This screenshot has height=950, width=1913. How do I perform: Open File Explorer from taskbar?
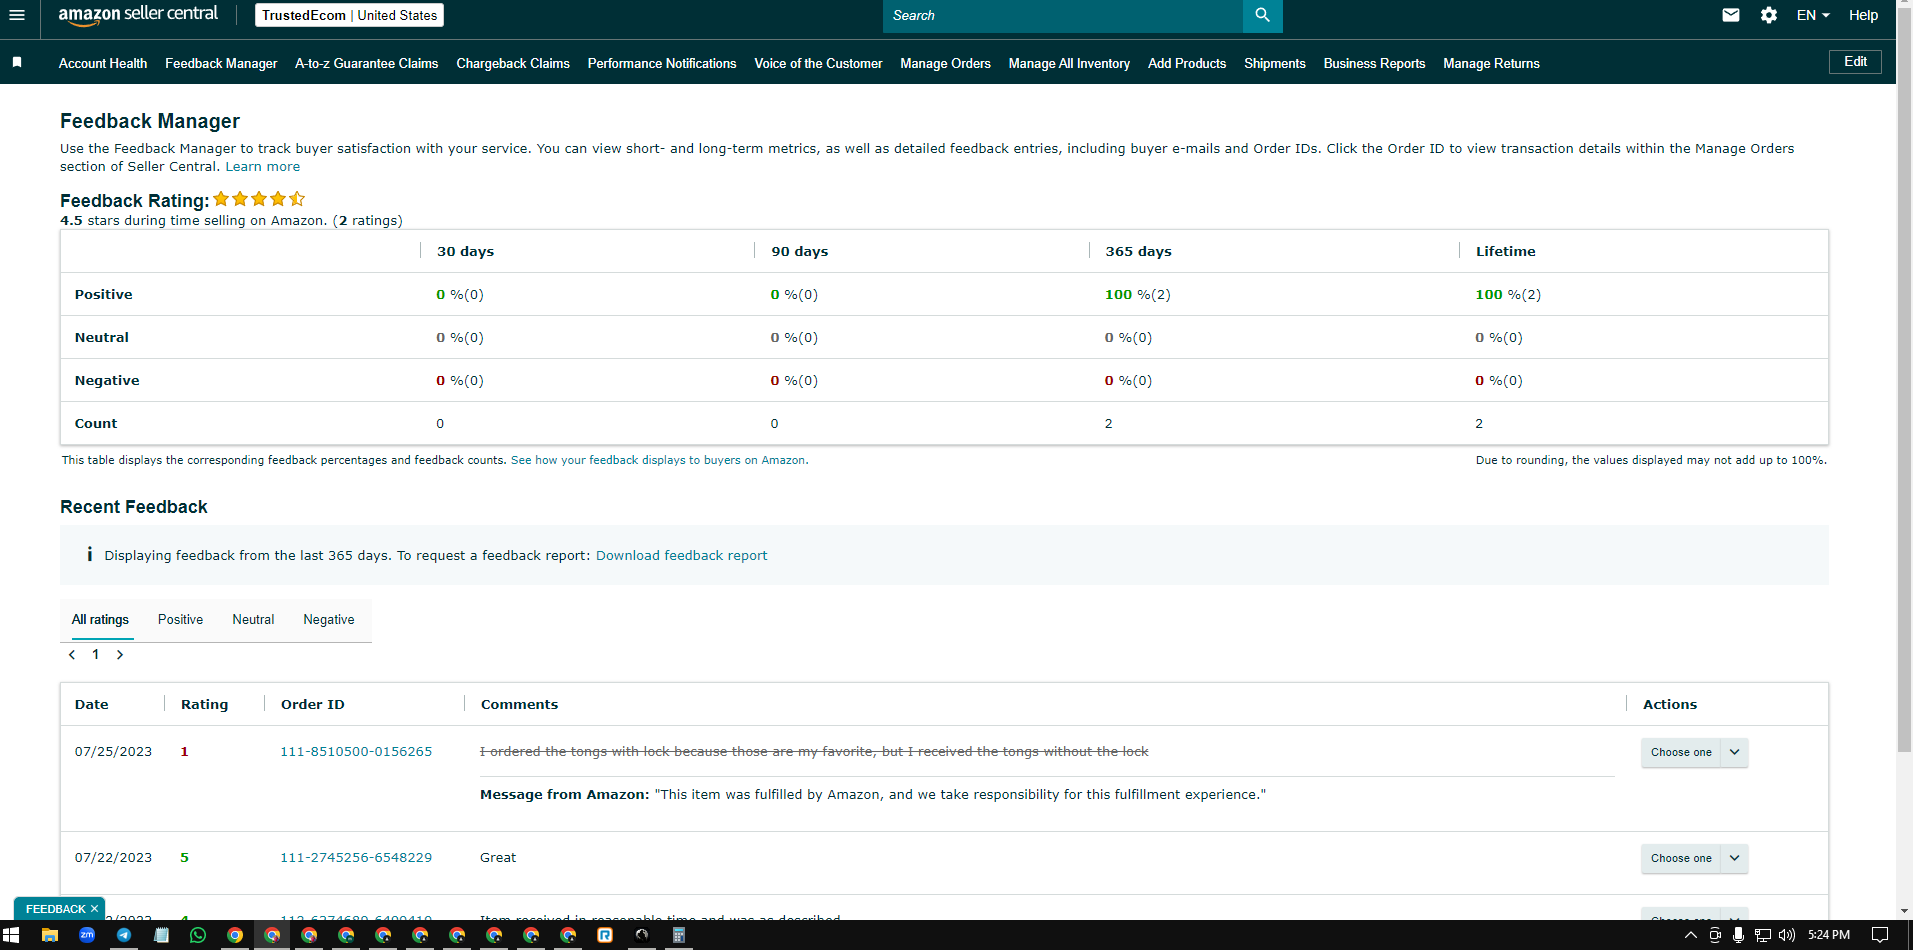click(50, 935)
